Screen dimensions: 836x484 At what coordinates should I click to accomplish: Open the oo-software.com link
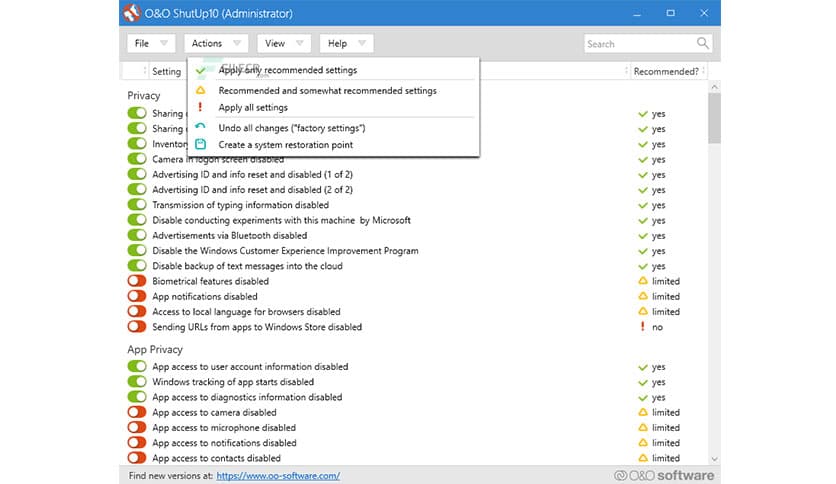tap(278, 476)
